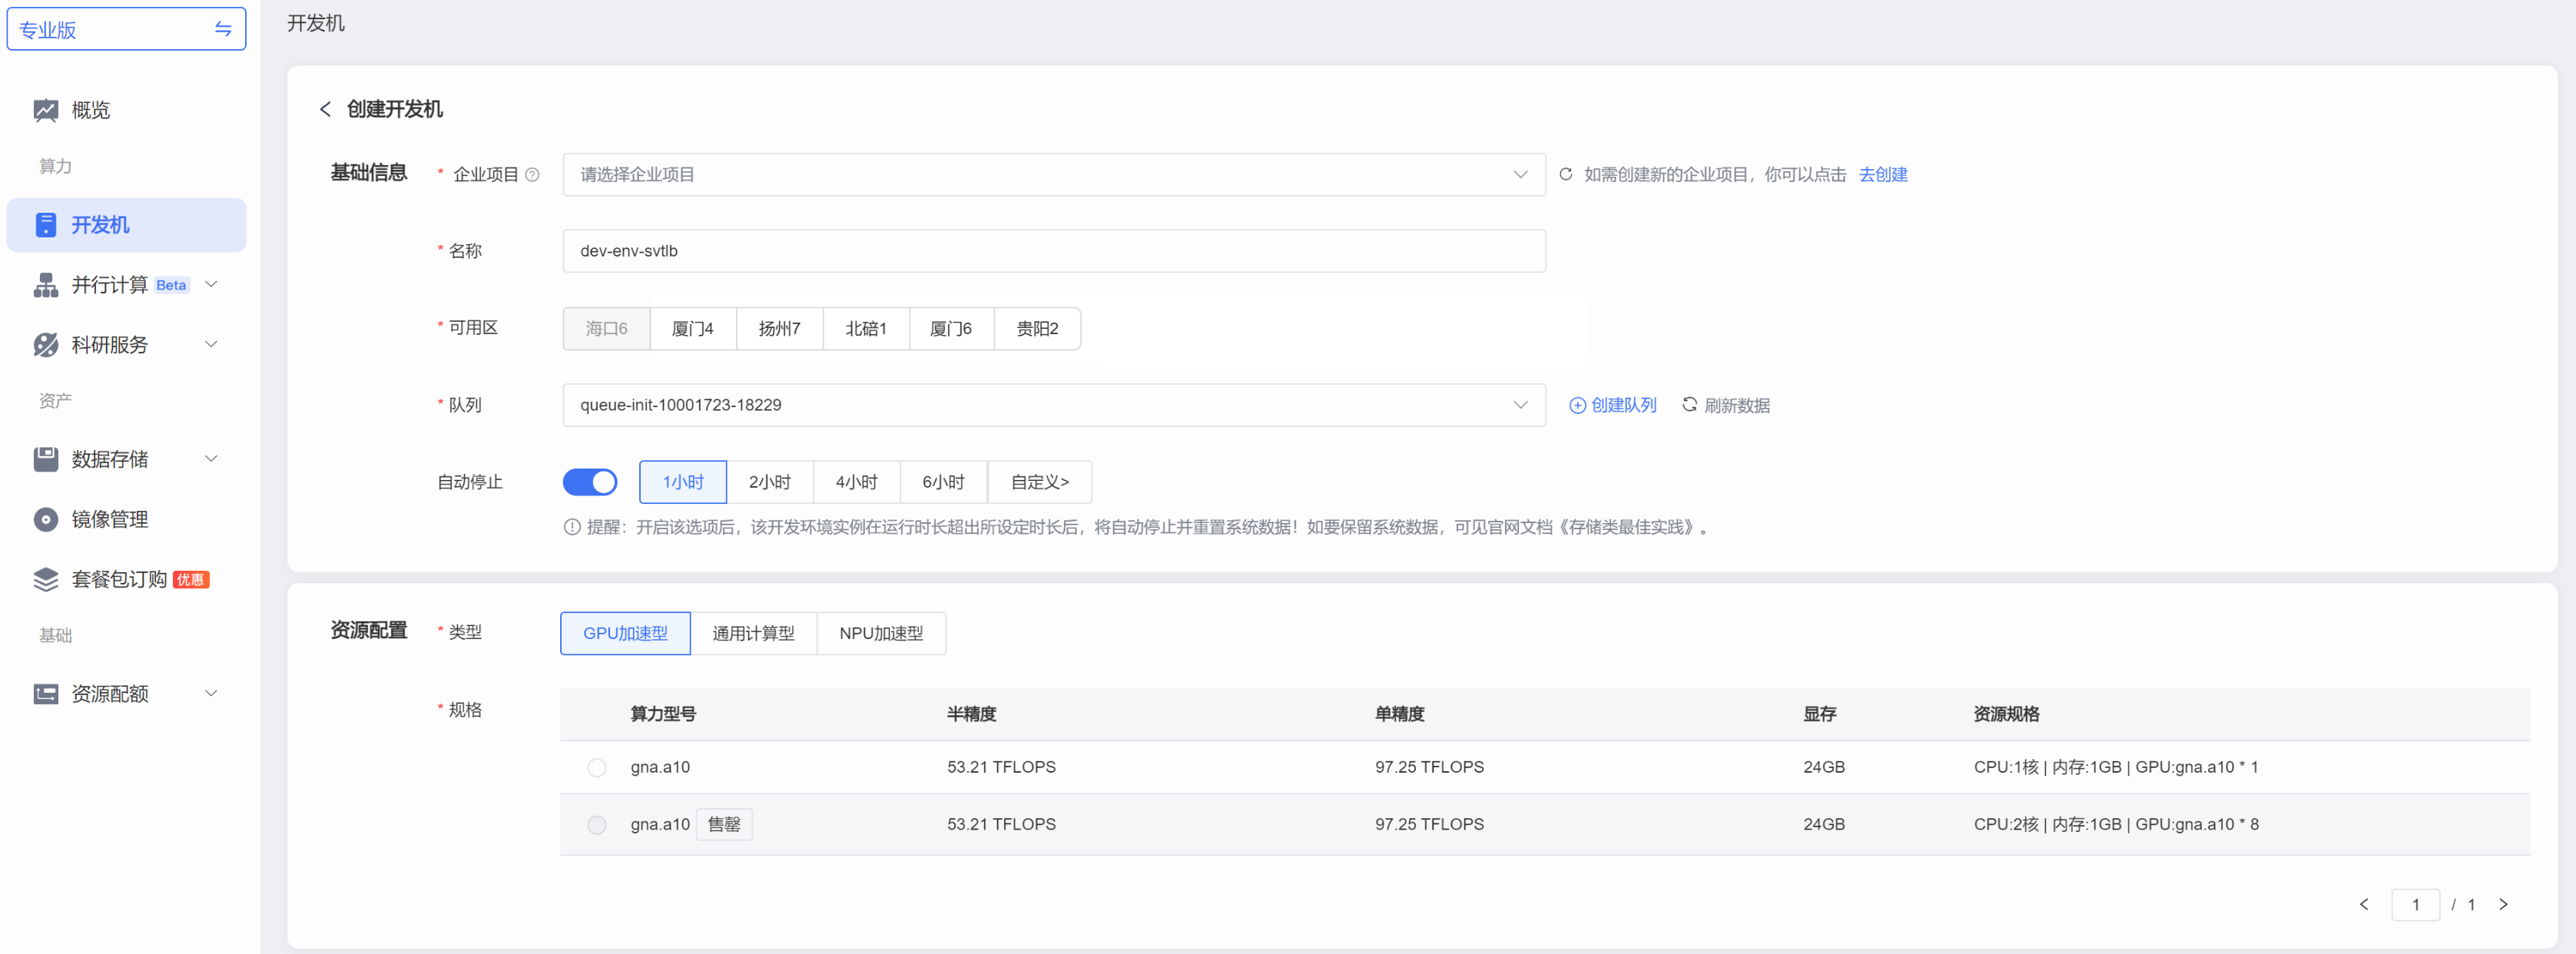
Task: Click the 名称 input with dev-env-svtlb
Action: point(1054,251)
